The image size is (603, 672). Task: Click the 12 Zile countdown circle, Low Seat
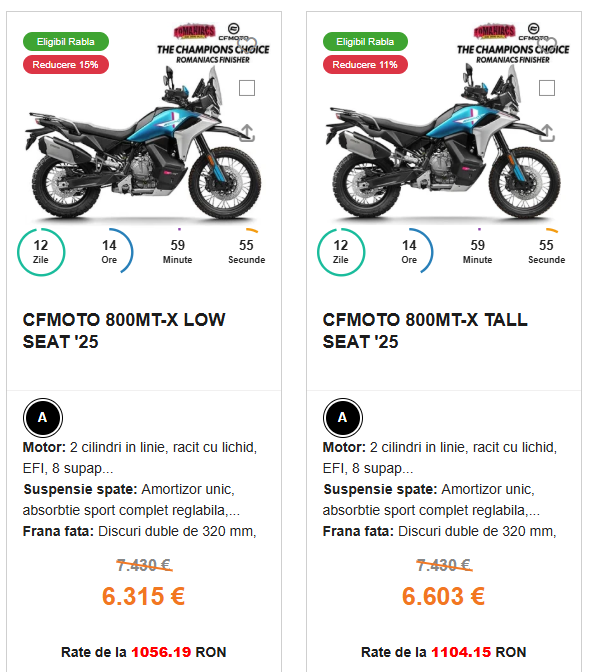(x=41, y=251)
